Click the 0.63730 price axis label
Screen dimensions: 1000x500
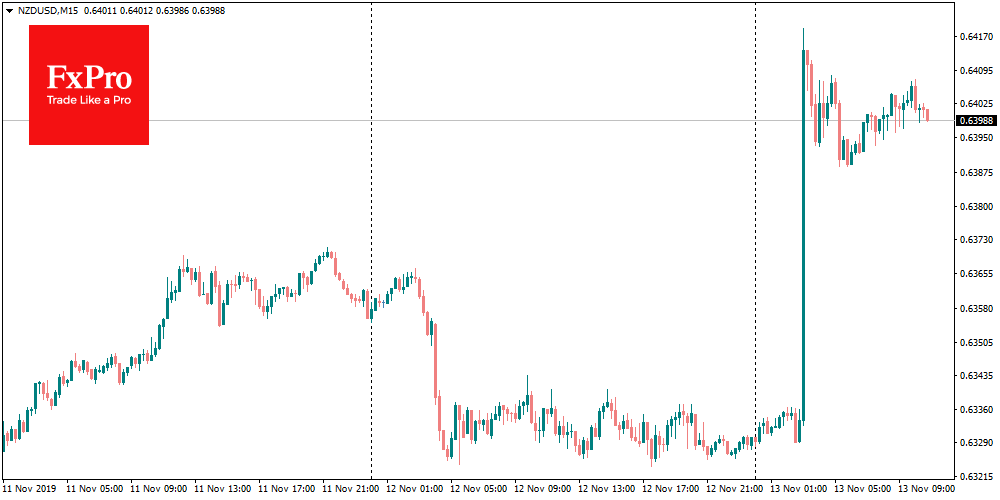976,240
